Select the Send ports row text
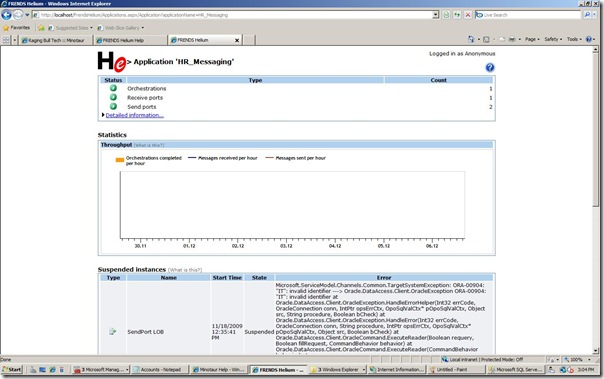Viewport: 604px width, 379px height. tap(142, 107)
